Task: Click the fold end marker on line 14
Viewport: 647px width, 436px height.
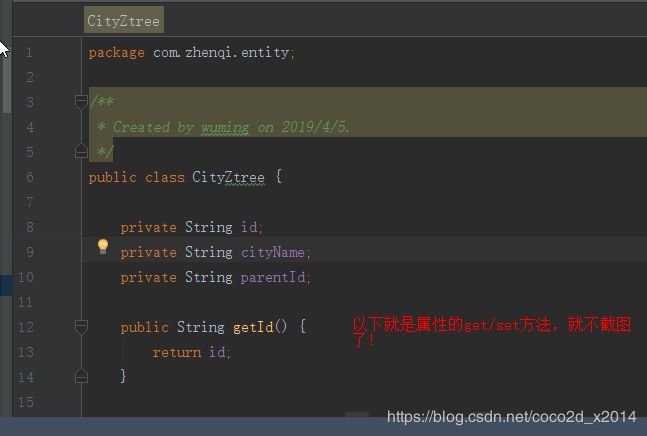Action: (x=81, y=376)
